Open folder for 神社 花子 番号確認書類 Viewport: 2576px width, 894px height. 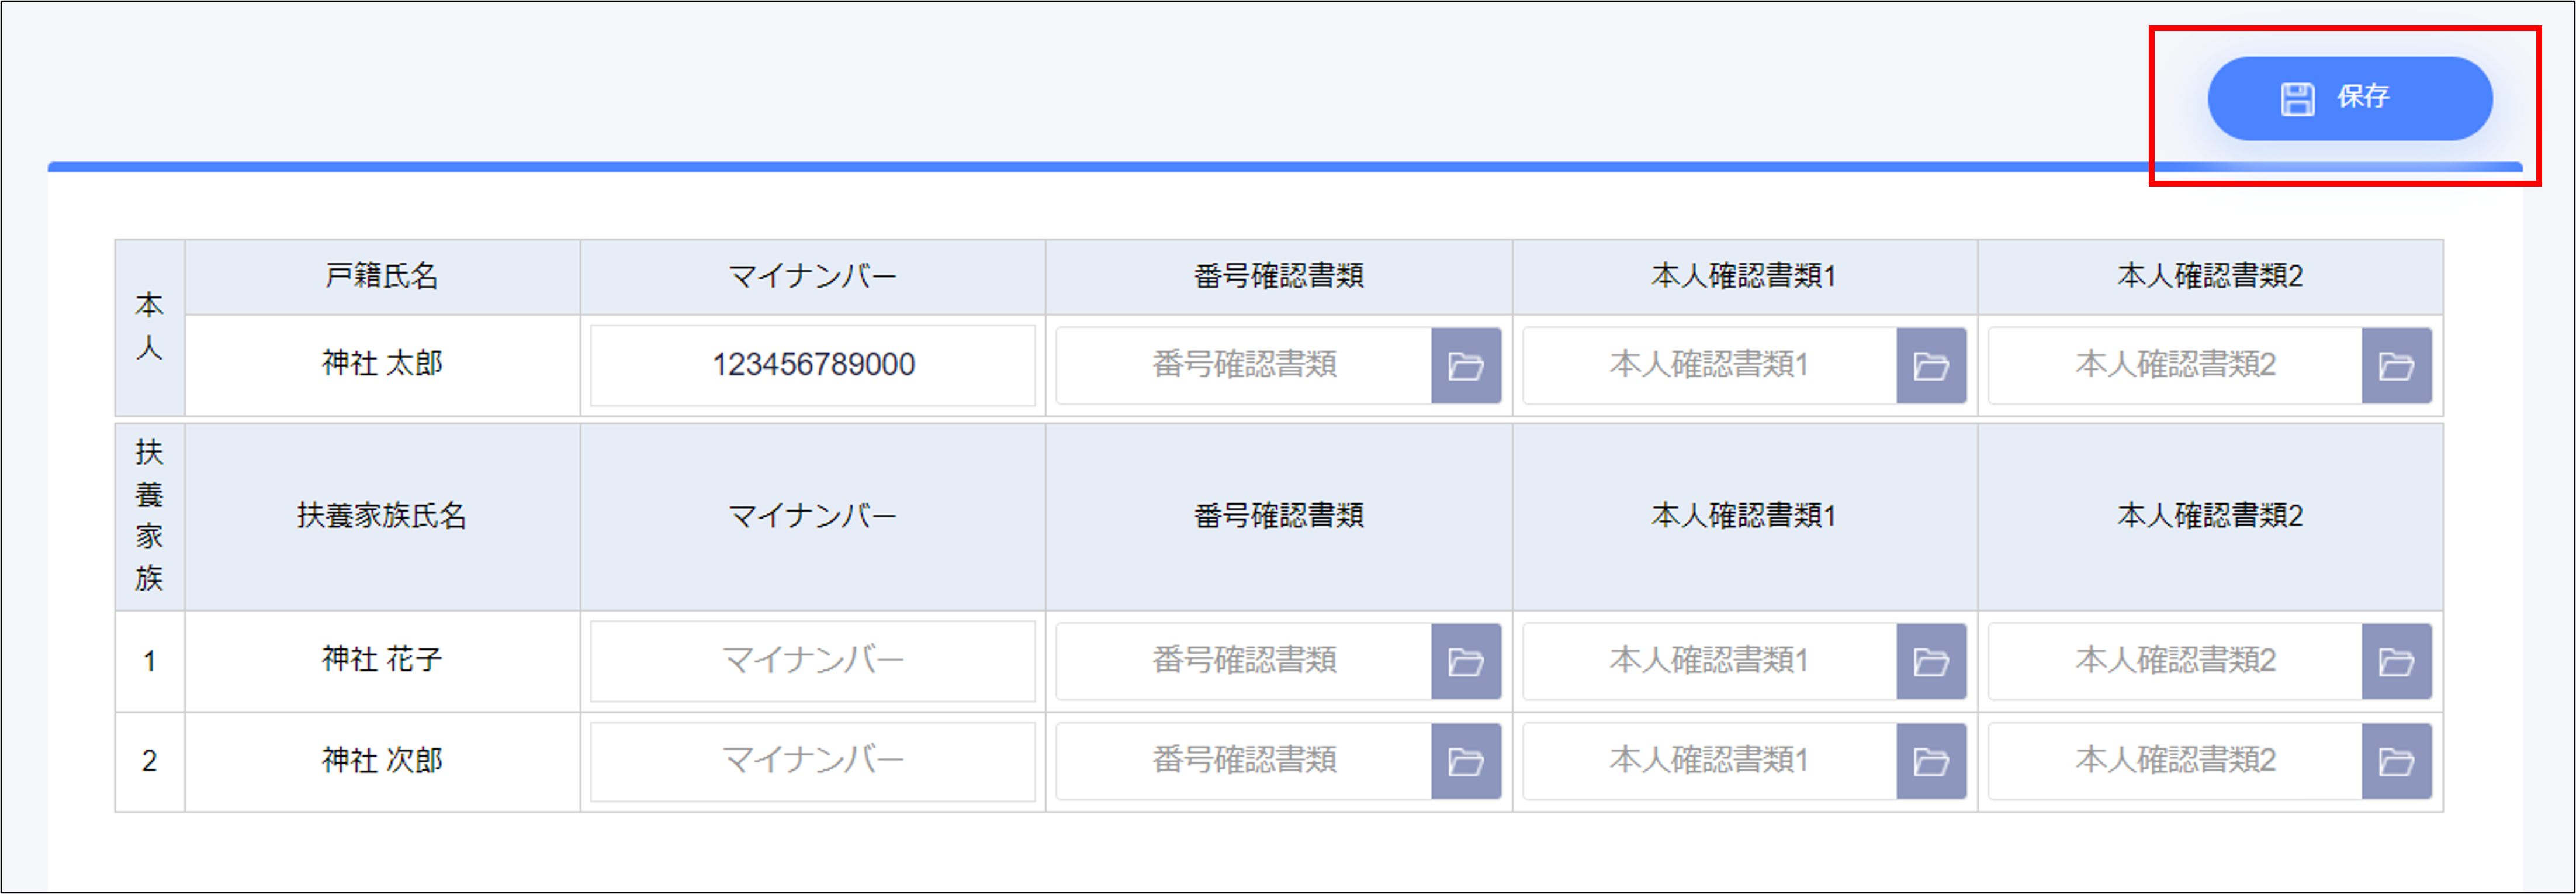click(x=1465, y=662)
